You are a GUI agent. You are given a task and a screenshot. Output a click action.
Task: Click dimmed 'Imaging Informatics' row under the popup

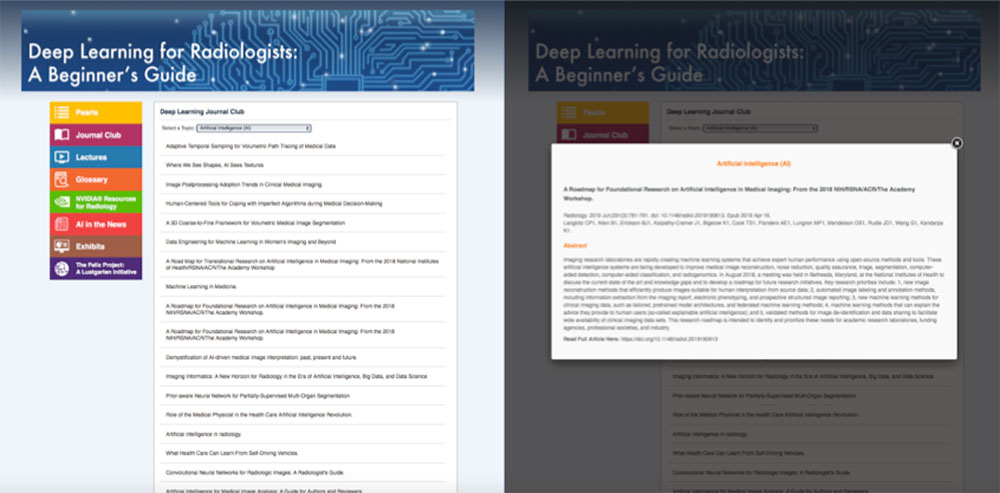802,376
